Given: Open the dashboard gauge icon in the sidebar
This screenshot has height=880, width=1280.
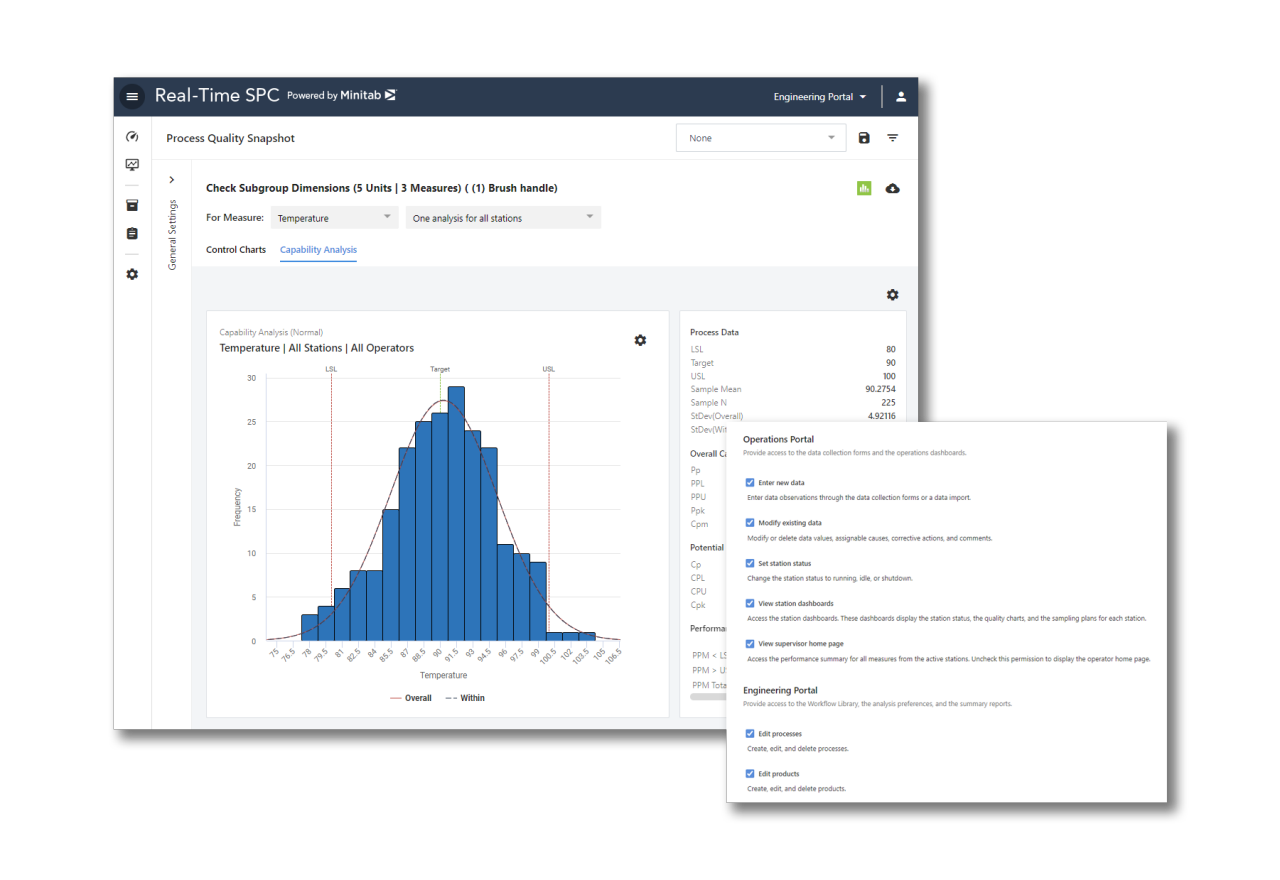Looking at the screenshot, I should (x=132, y=134).
